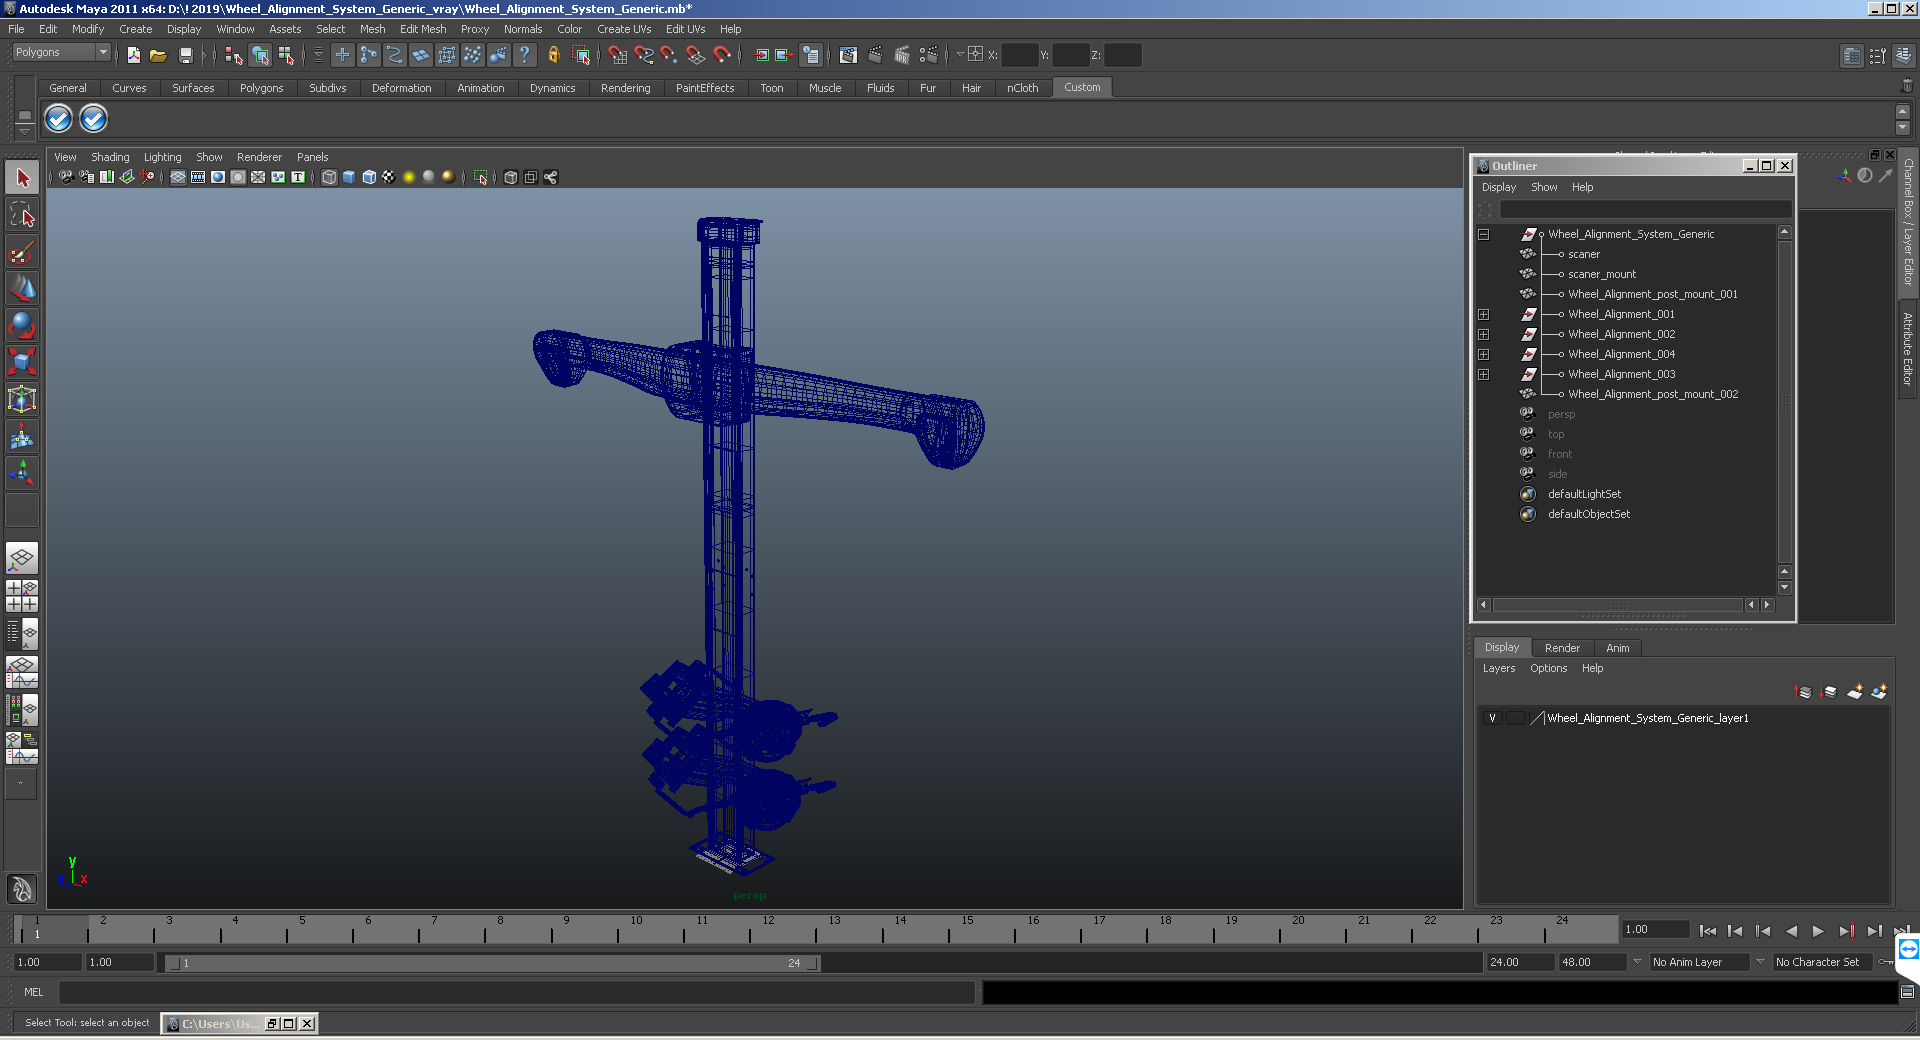Select defaultLightSet in the Outliner

click(x=1584, y=494)
